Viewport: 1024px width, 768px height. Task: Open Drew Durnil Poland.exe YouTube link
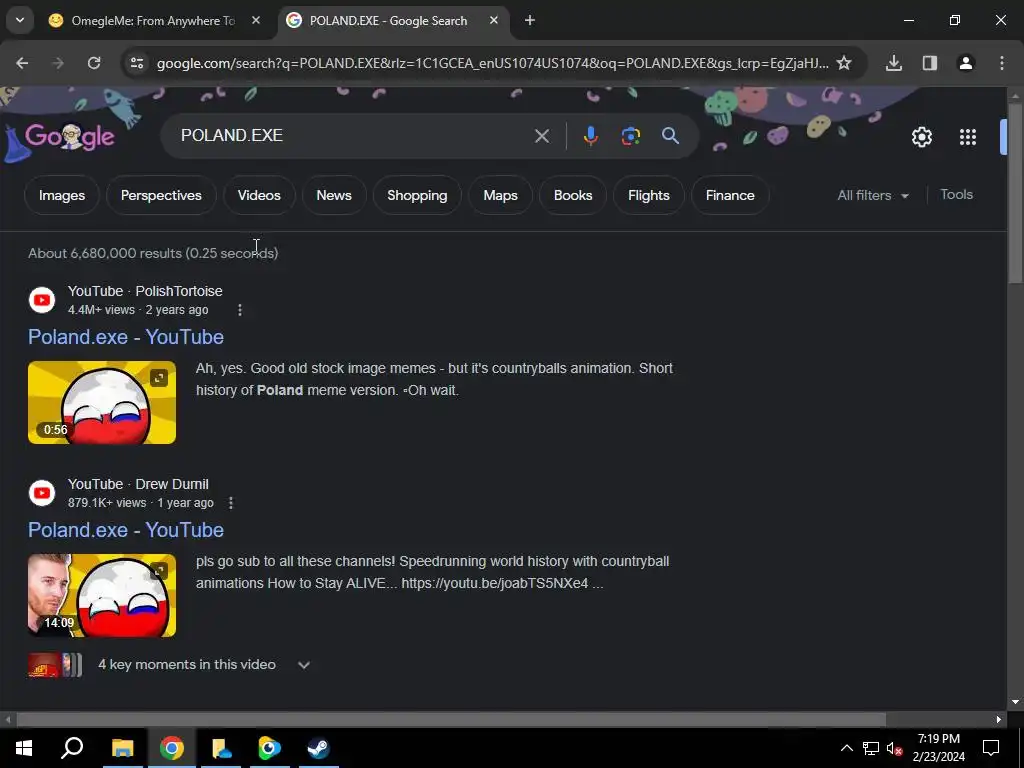(126, 530)
